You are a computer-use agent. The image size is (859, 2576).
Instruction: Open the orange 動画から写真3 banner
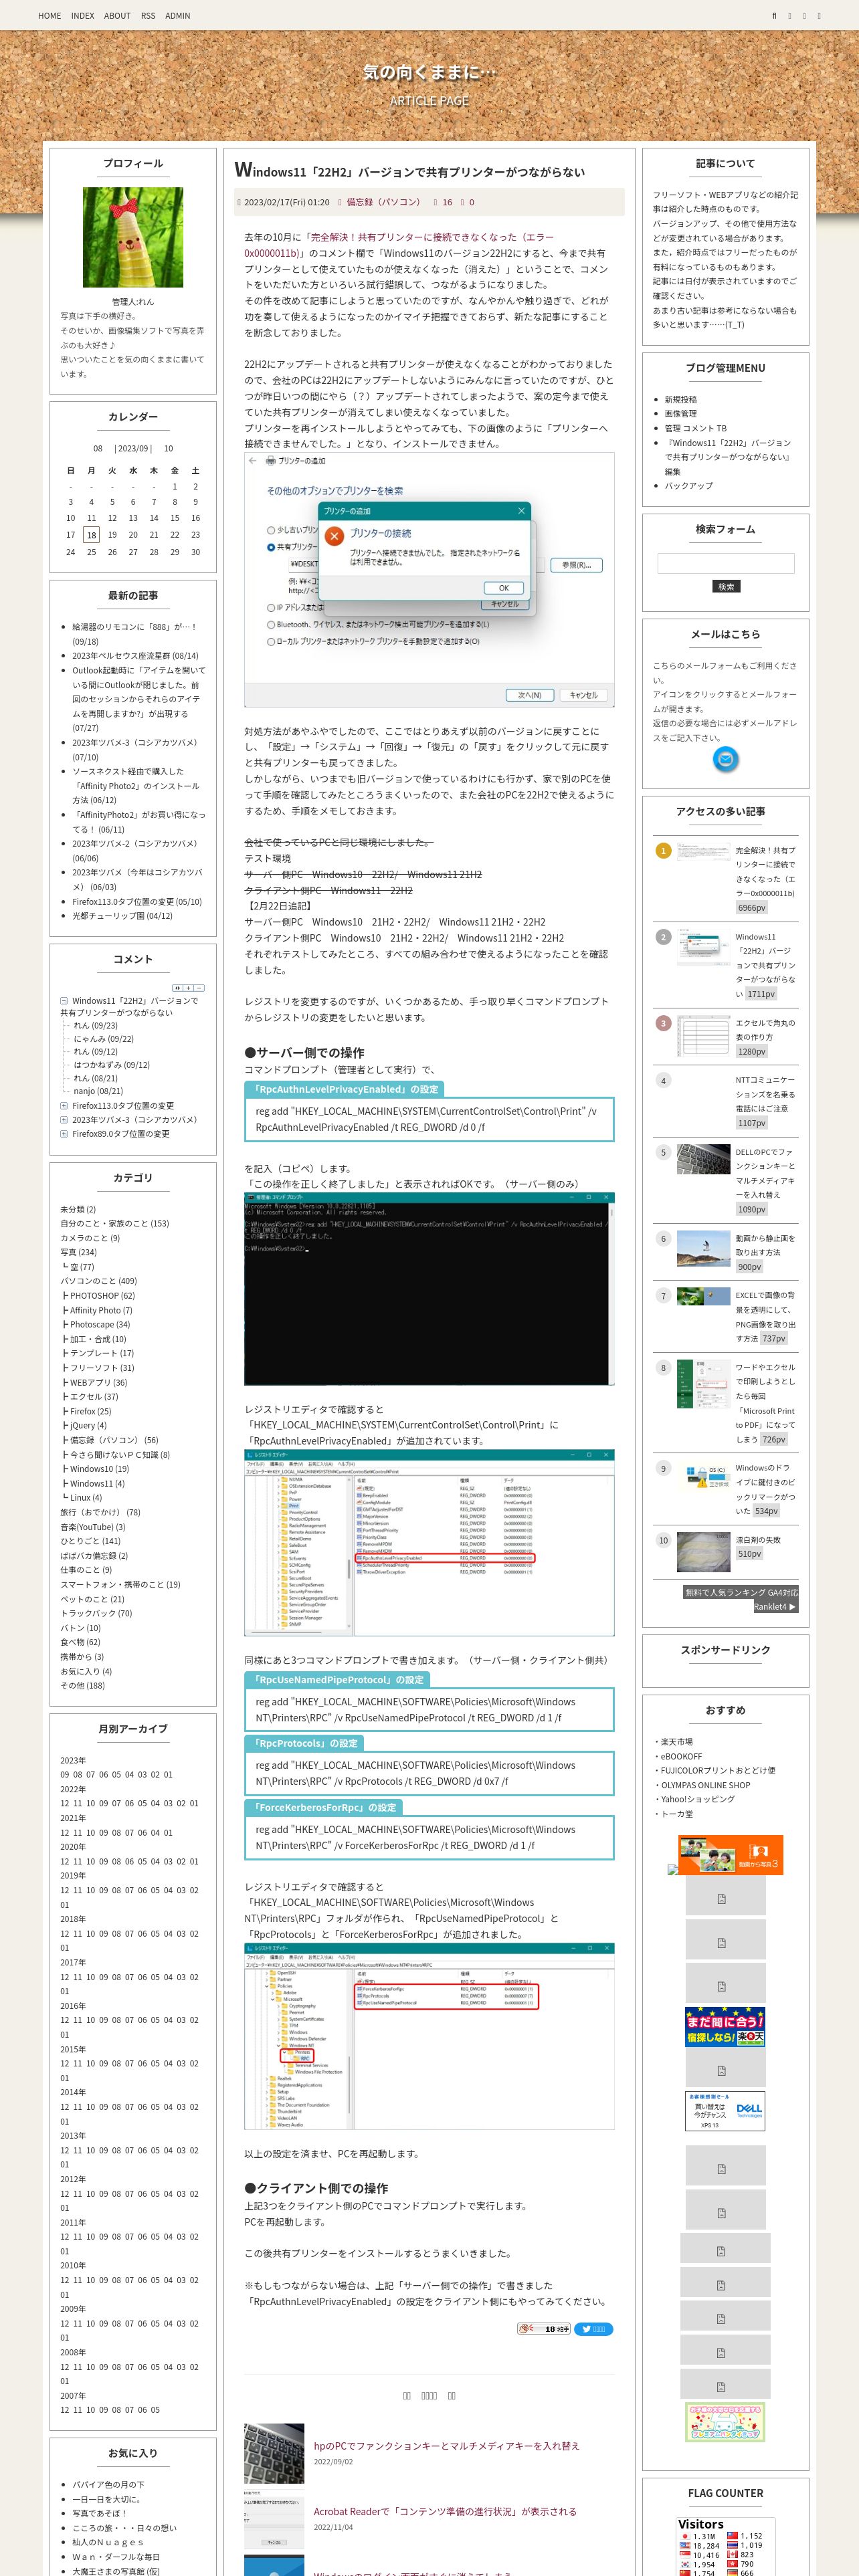730,1854
